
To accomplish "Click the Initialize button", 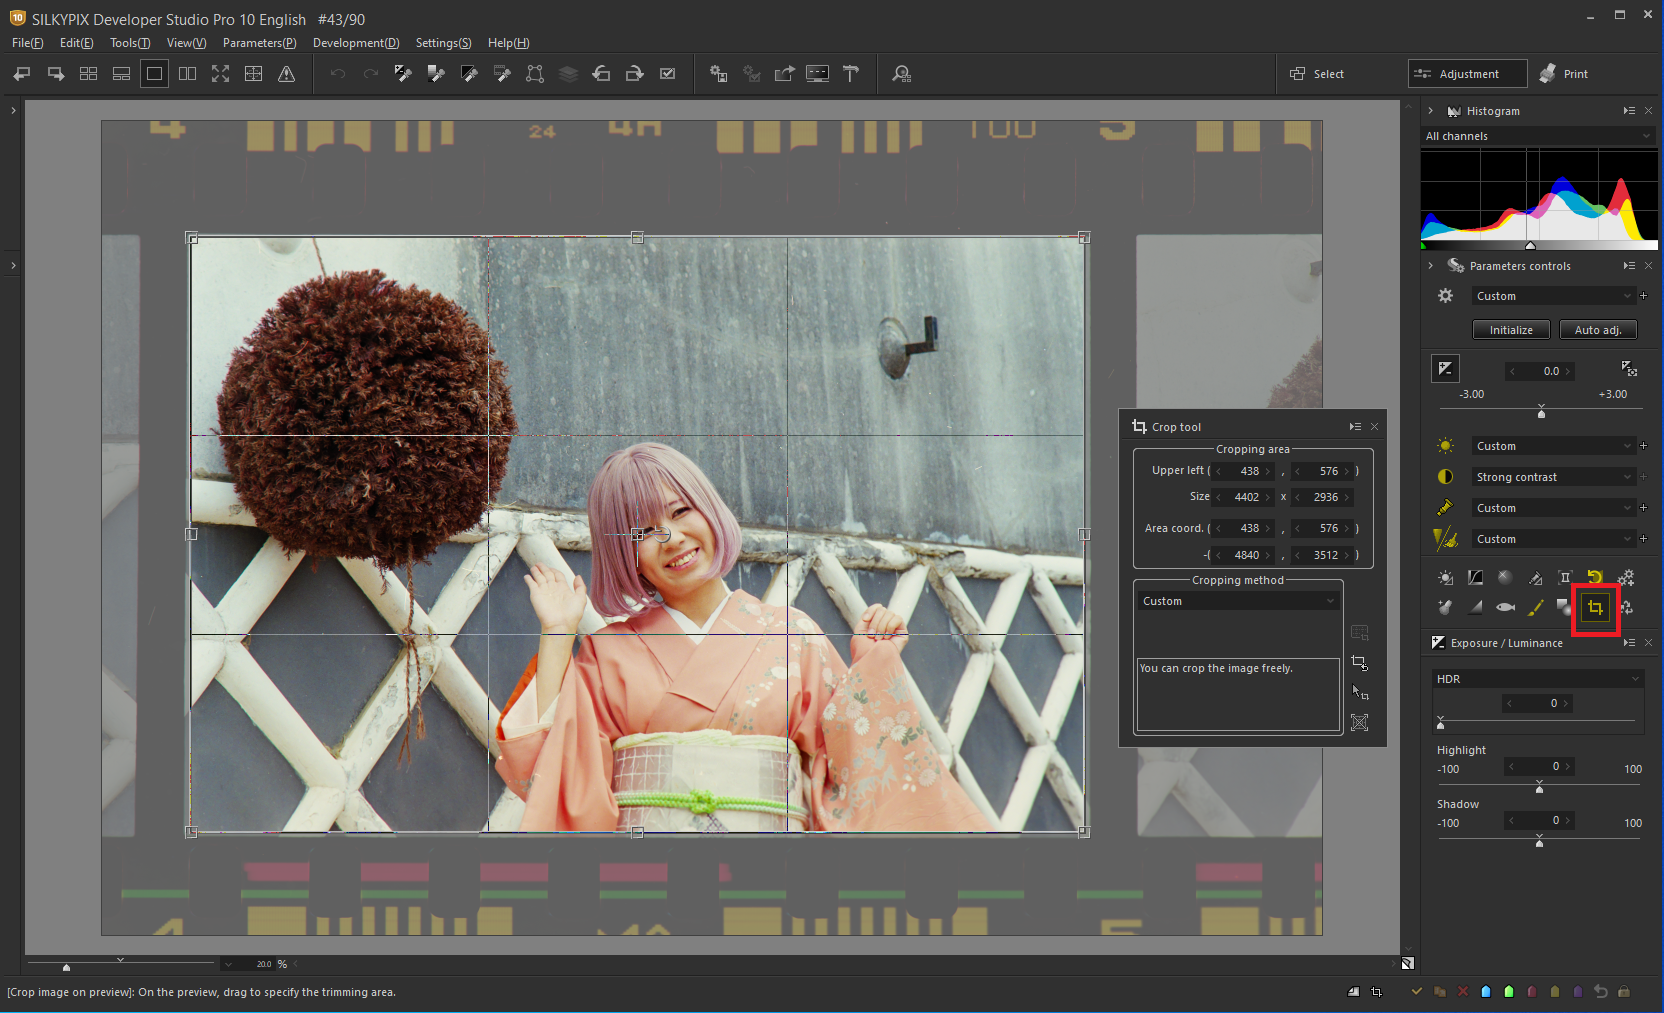I will 1511,330.
